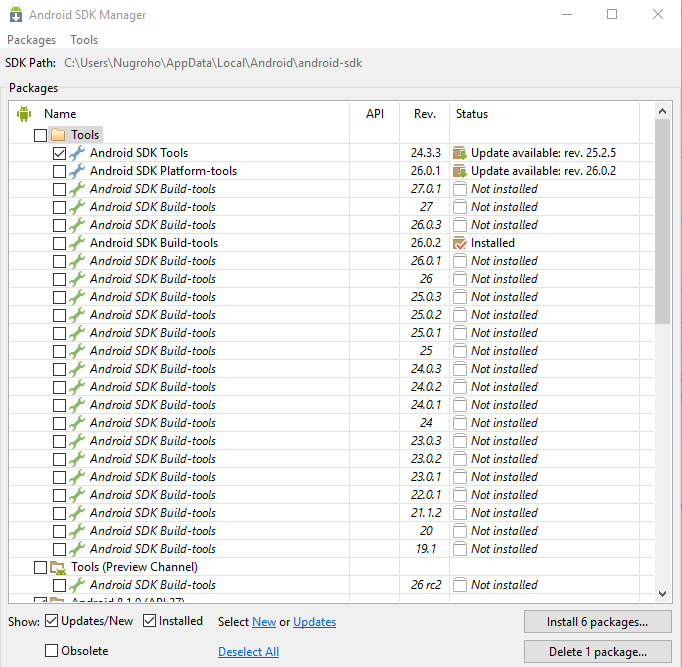This screenshot has width=682, height=667.
Task: Open the Packages menu
Action: 32,40
